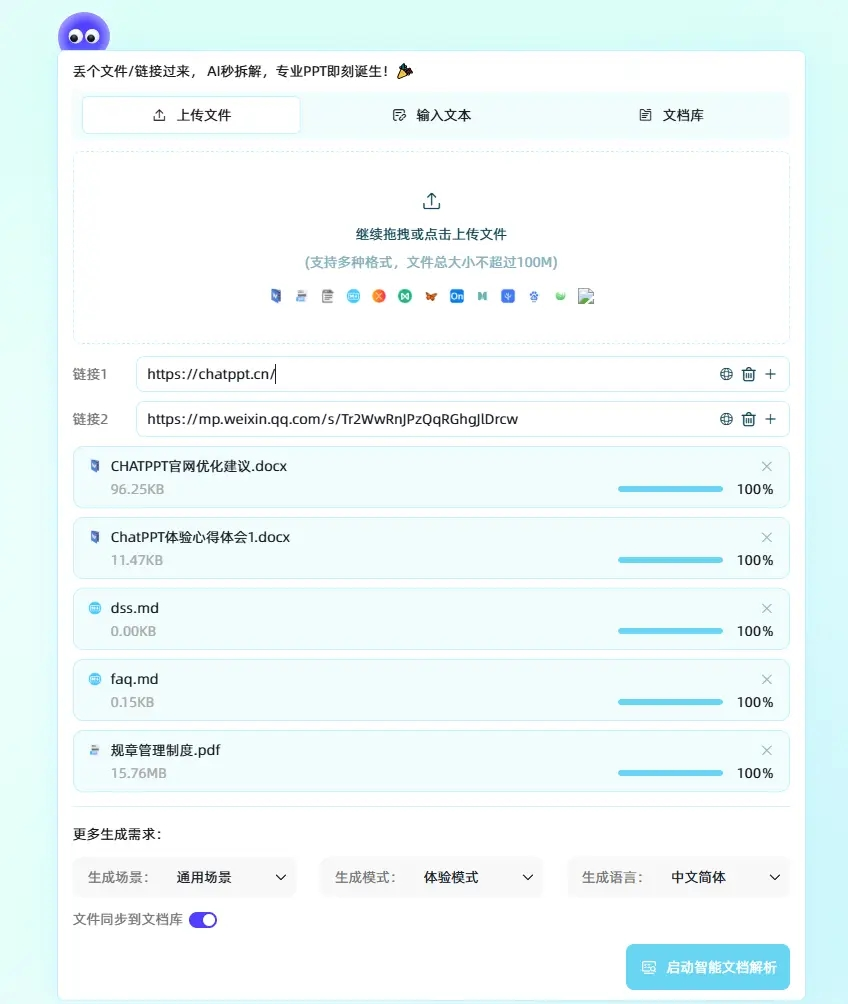Click 继续拖拽或点击上传文件 upload prompt

[431, 234]
